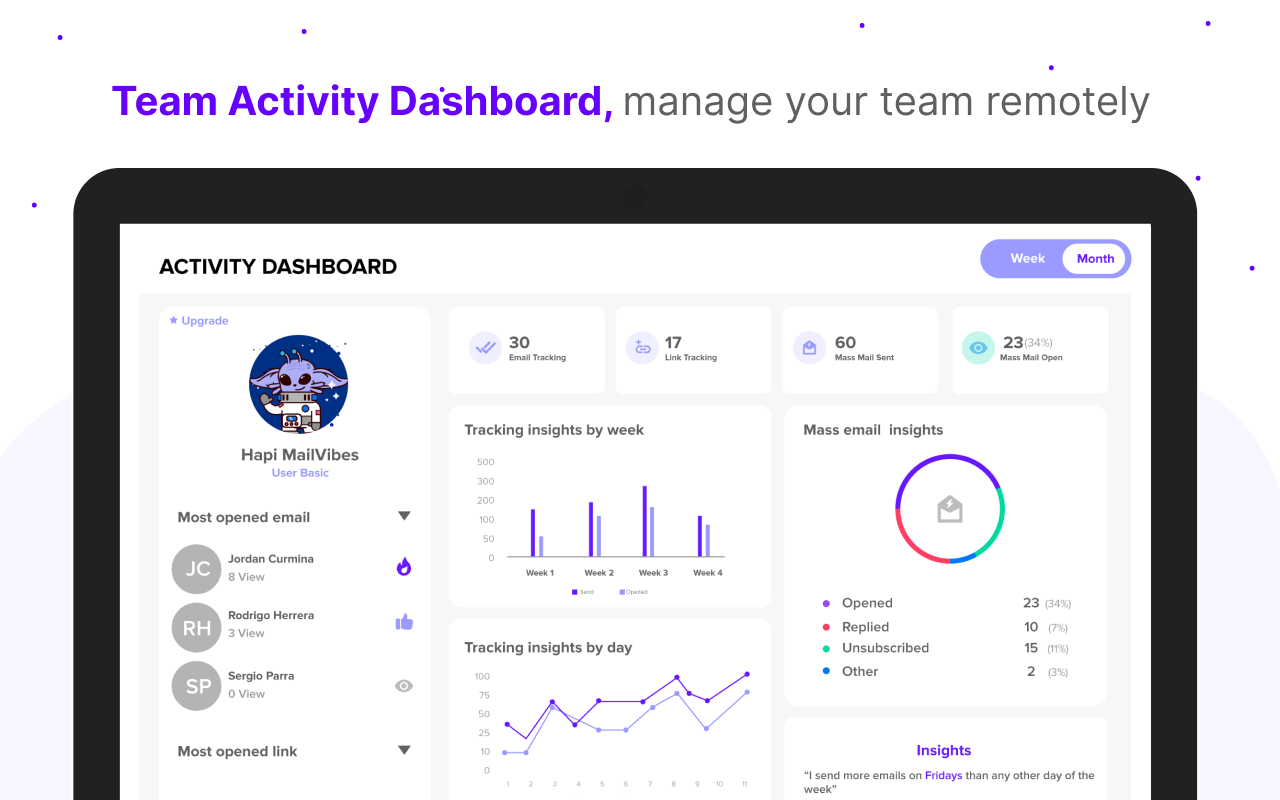This screenshot has height=800, width=1280.
Task: Click the Week 4 label on bar chart
Action: click(x=708, y=573)
